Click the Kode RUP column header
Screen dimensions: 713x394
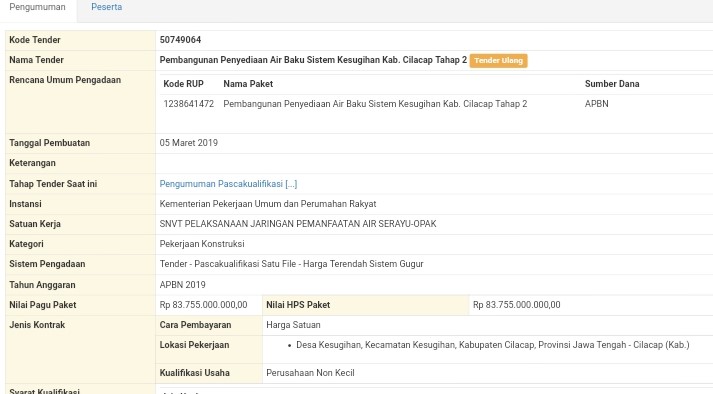(183, 84)
